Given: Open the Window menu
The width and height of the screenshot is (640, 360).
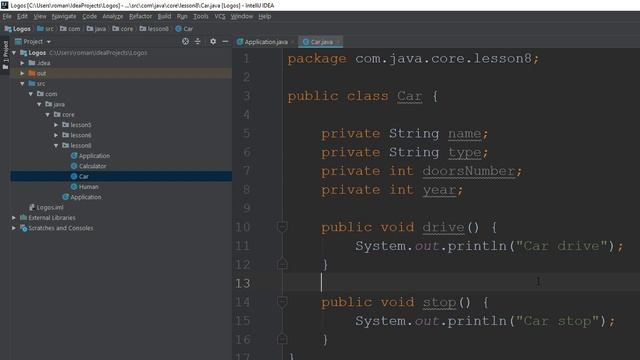Looking at the screenshot, I should tap(242, 16).
